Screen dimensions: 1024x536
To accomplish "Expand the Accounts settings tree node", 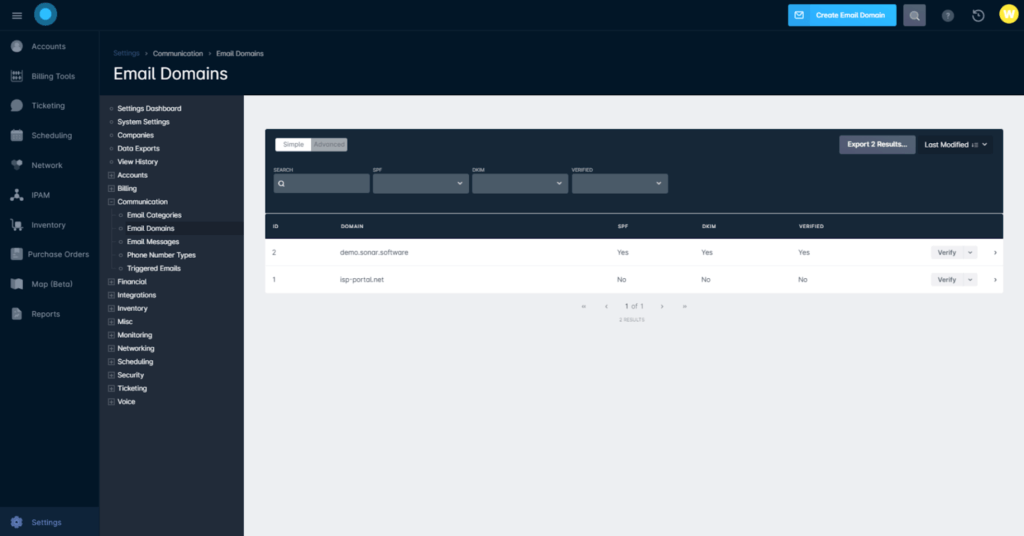I will (111, 175).
